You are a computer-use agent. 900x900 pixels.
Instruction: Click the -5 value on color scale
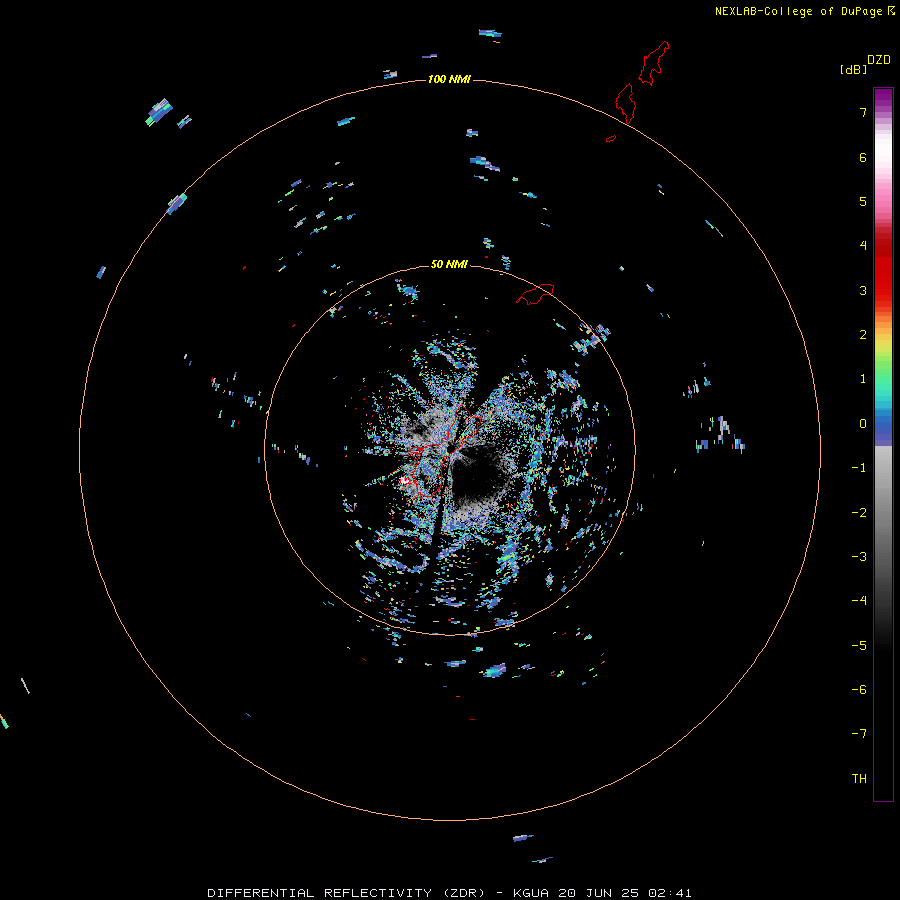click(x=859, y=646)
